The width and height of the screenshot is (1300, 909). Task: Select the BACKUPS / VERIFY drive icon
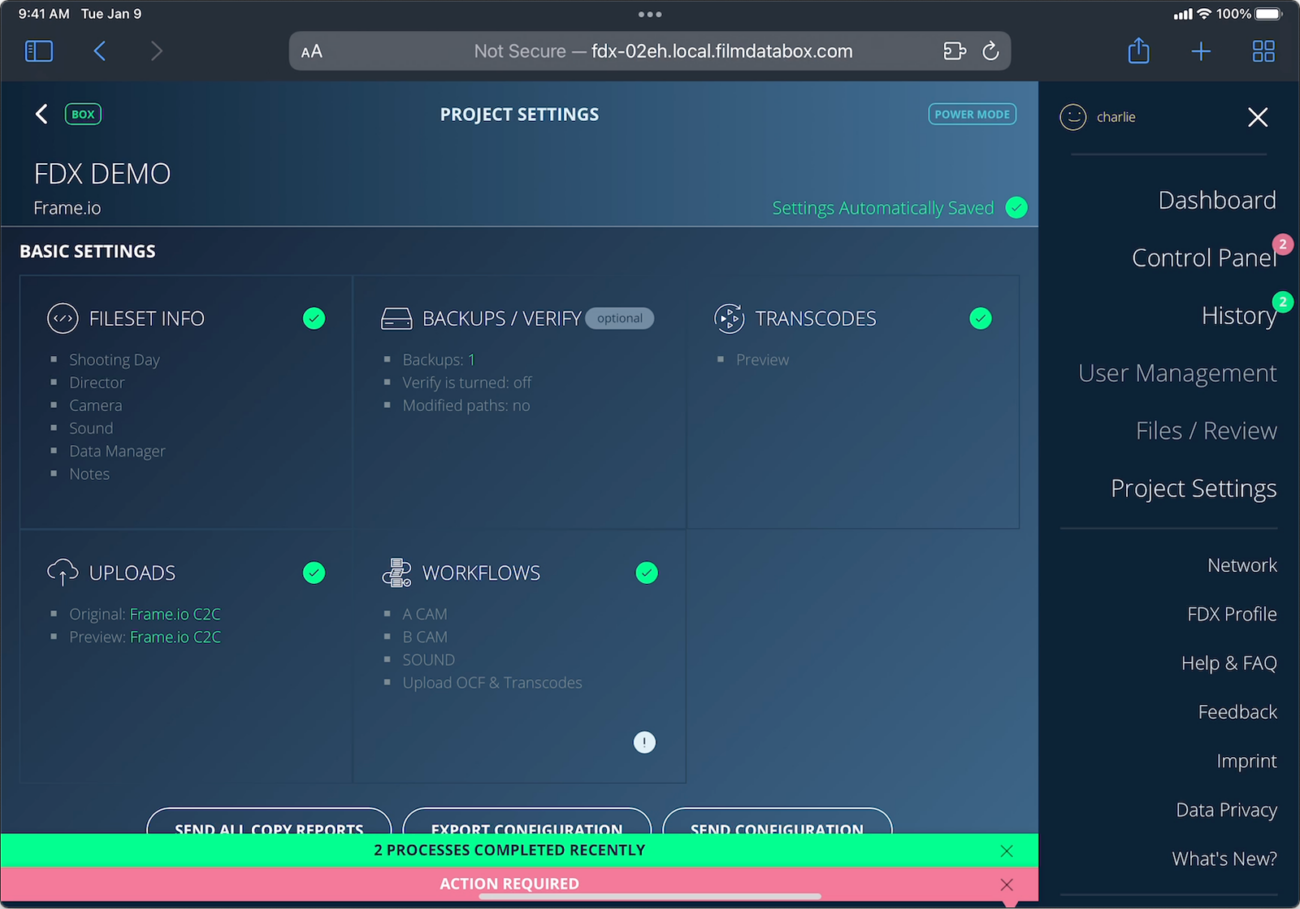[x=396, y=318]
